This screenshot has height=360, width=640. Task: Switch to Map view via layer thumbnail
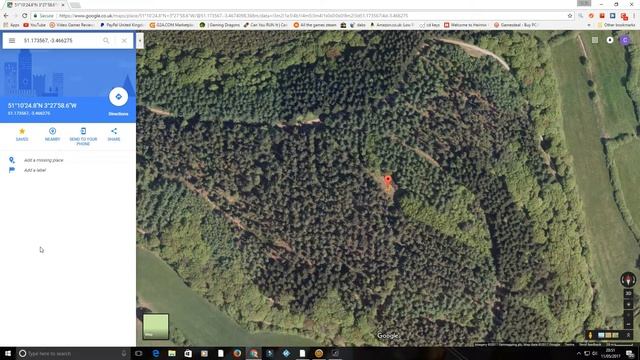[x=156, y=326]
